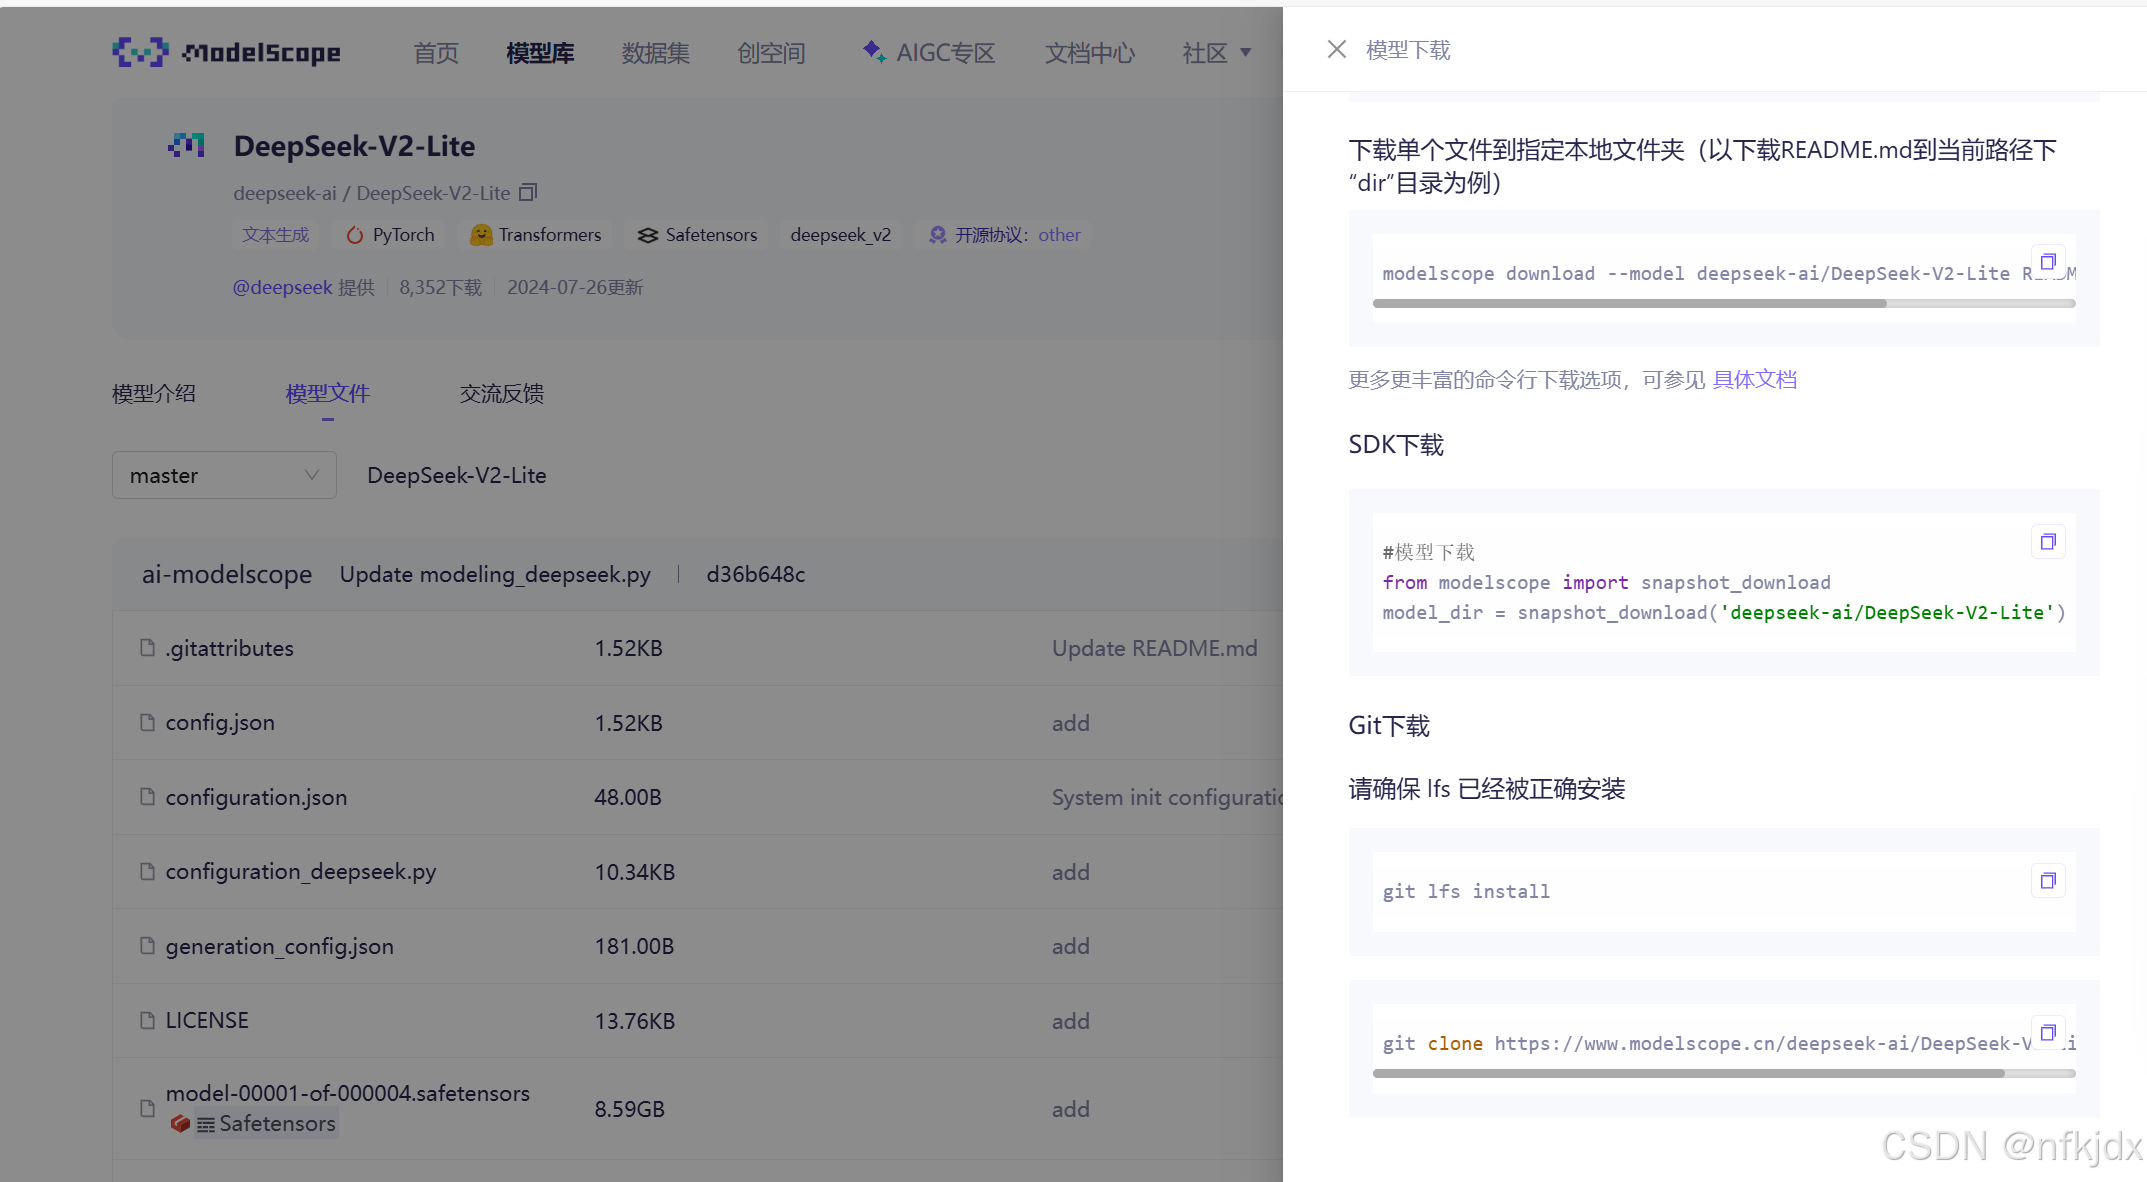Copy the deepseek-ai / DeepSeek-V2-Lite model path
The width and height of the screenshot is (2147, 1182).
click(x=528, y=192)
